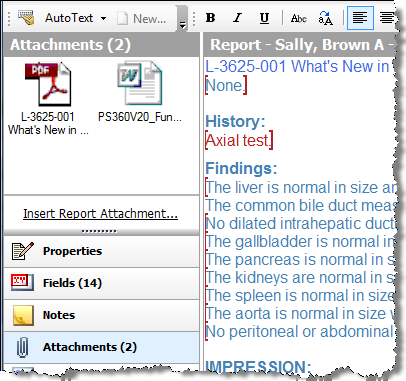Click the AutoText keyboard icon
This screenshot has width=406, height=381.
26,18
